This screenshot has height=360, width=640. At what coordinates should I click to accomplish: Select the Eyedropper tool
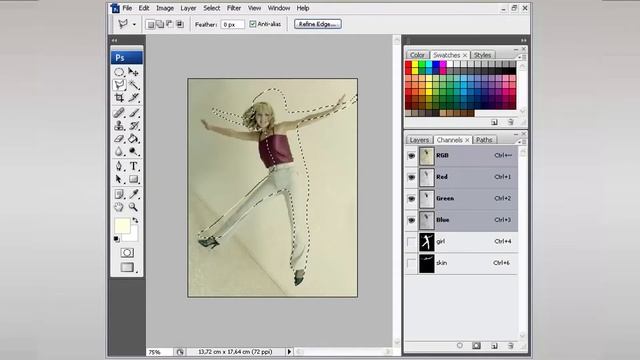[x=133, y=194]
